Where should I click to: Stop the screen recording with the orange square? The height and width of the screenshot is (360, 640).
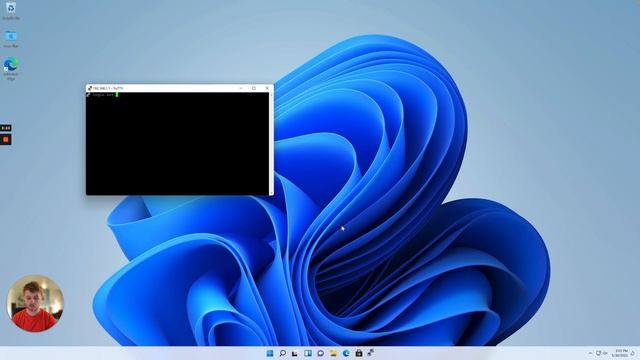click(x=6, y=140)
